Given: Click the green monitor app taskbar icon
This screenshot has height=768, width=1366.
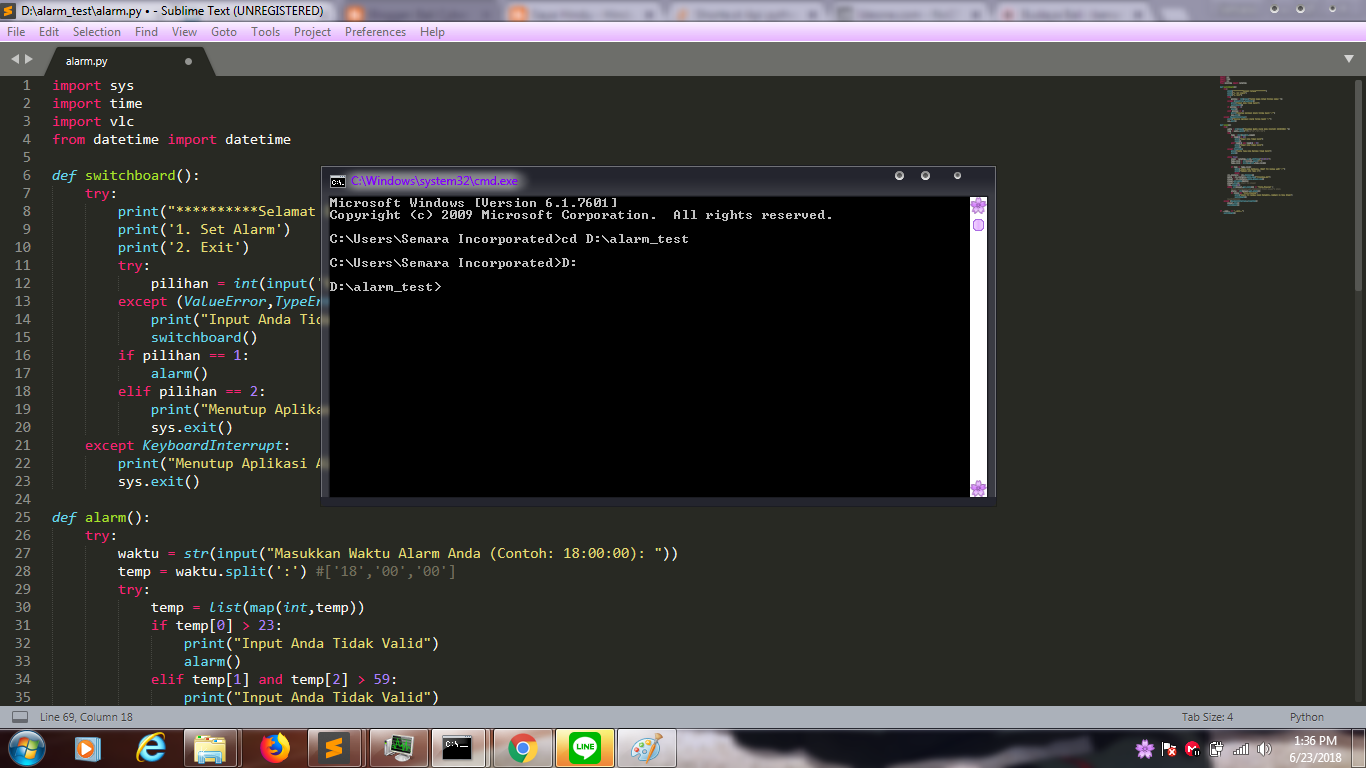Looking at the screenshot, I should coord(399,747).
